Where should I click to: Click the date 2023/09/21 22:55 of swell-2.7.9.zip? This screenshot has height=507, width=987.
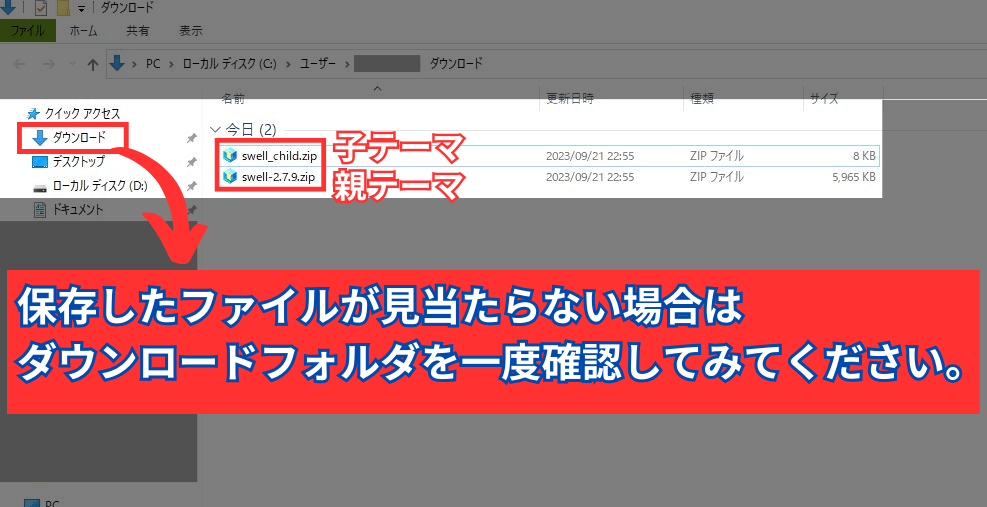coord(590,177)
